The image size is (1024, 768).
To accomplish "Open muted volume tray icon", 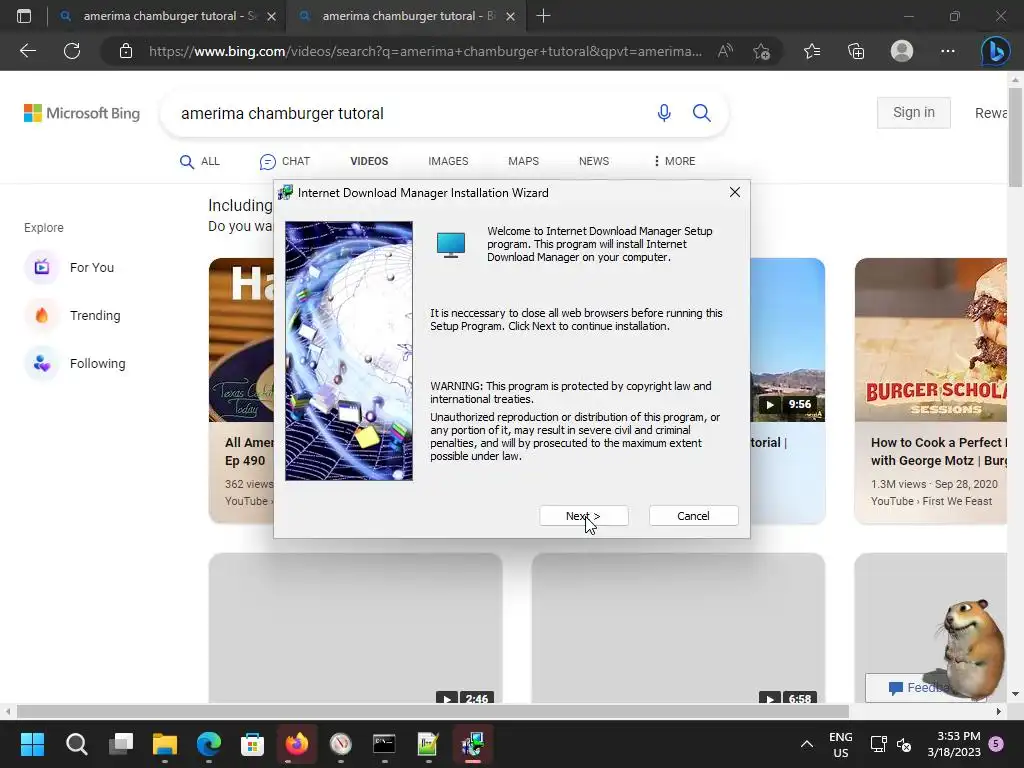I will pos(904,744).
